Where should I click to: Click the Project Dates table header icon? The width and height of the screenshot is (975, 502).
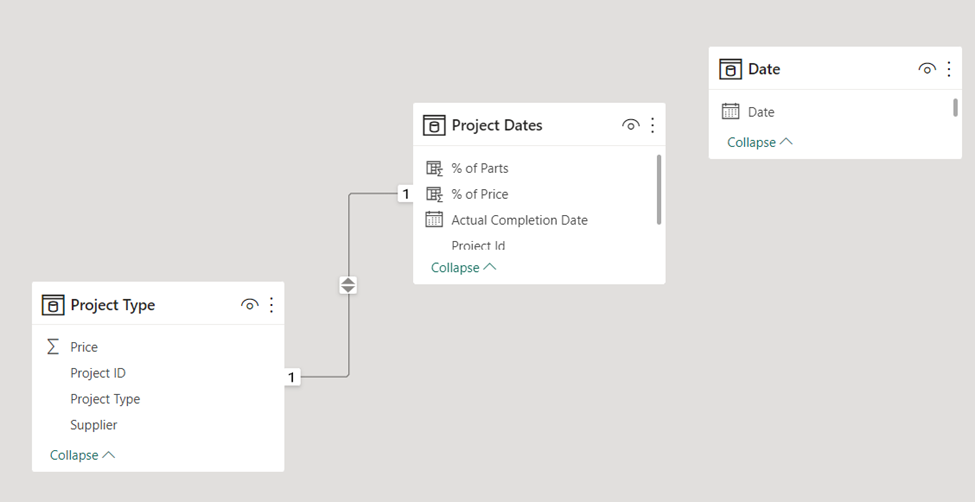(434, 125)
